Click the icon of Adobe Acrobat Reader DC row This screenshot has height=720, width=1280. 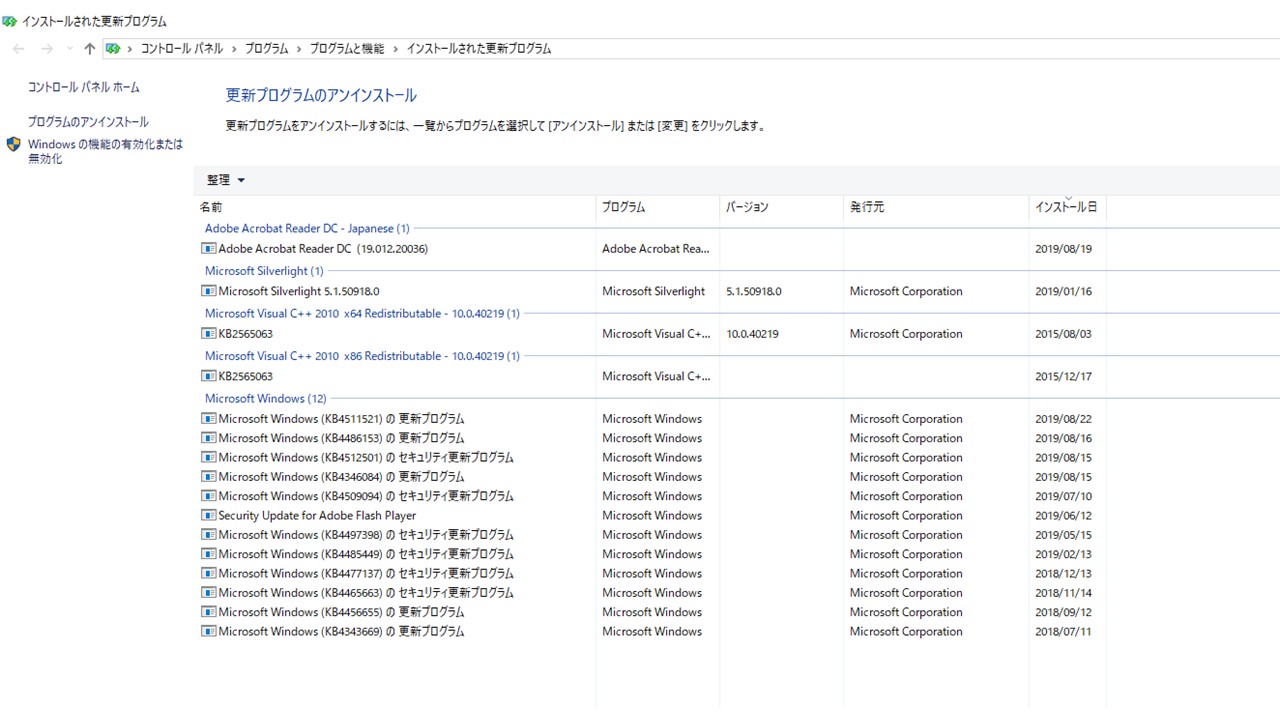point(208,249)
